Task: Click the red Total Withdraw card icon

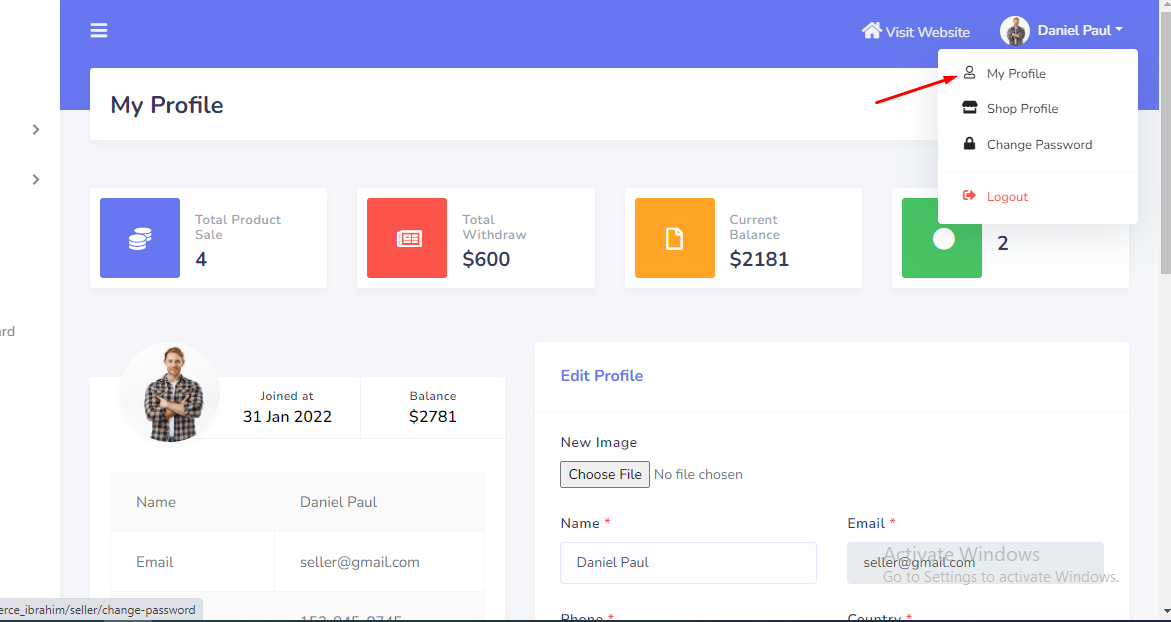Action: coord(407,238)
